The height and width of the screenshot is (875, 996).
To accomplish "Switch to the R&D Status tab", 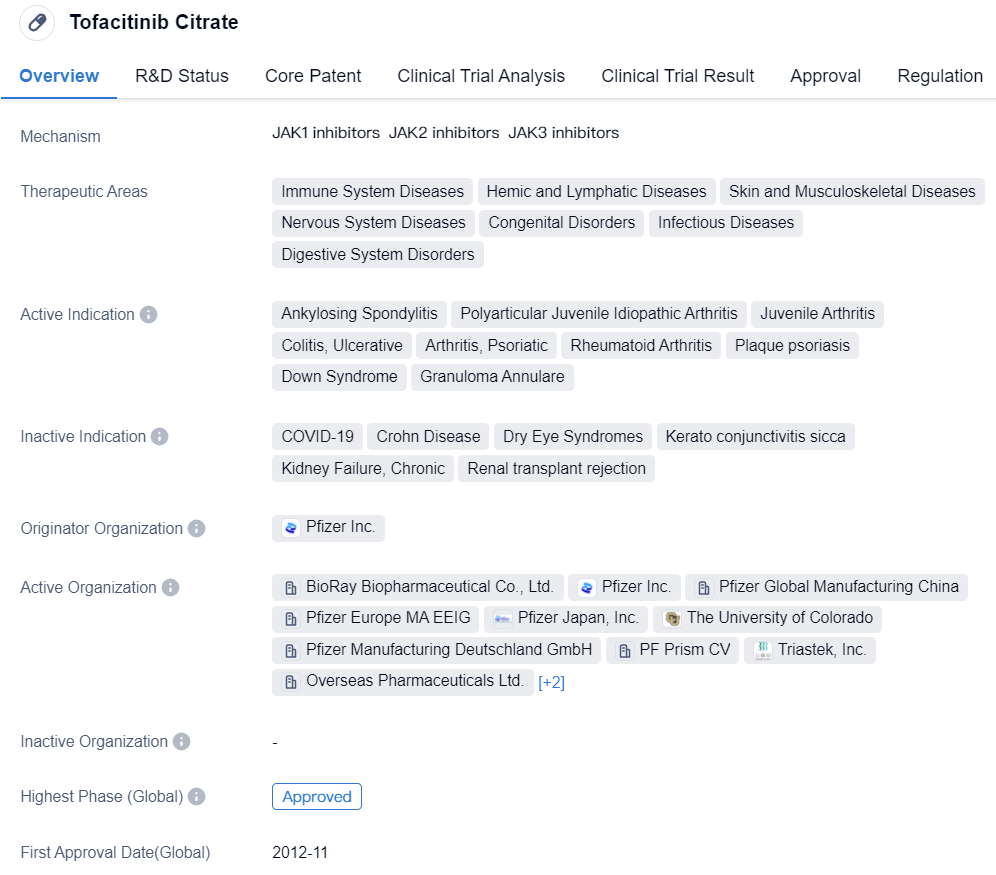I will 182,76.
